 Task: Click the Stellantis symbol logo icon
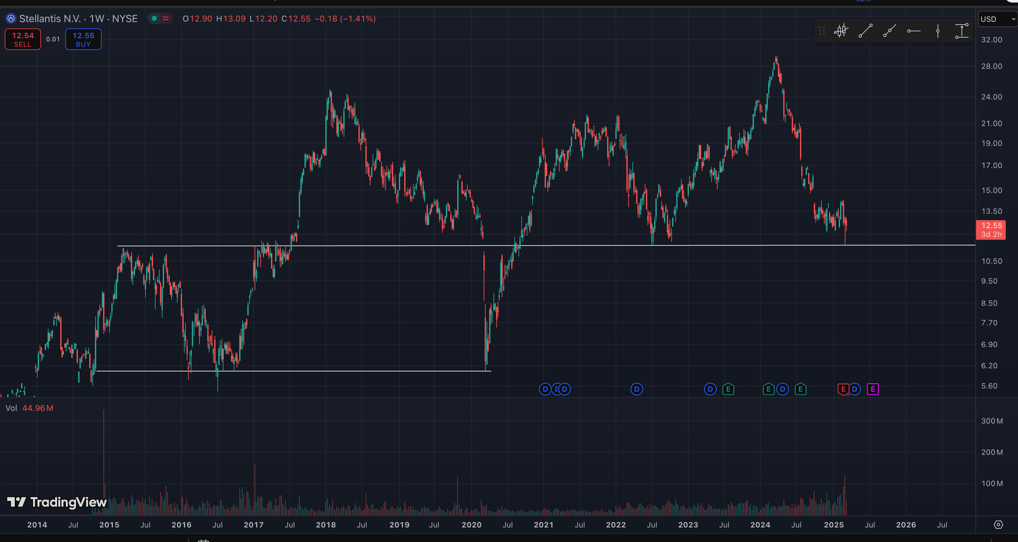coord(11,19)
